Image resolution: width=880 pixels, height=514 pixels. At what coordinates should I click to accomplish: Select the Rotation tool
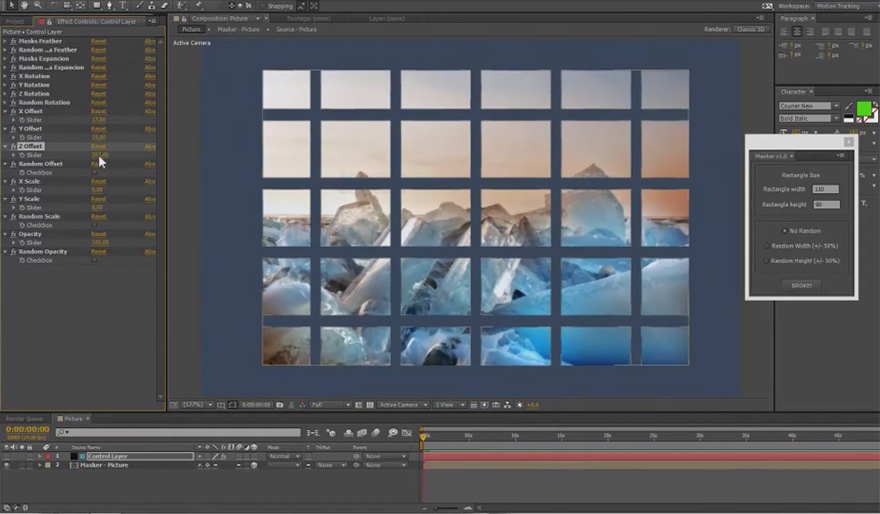pyautogui.click(x=54, y=5)
